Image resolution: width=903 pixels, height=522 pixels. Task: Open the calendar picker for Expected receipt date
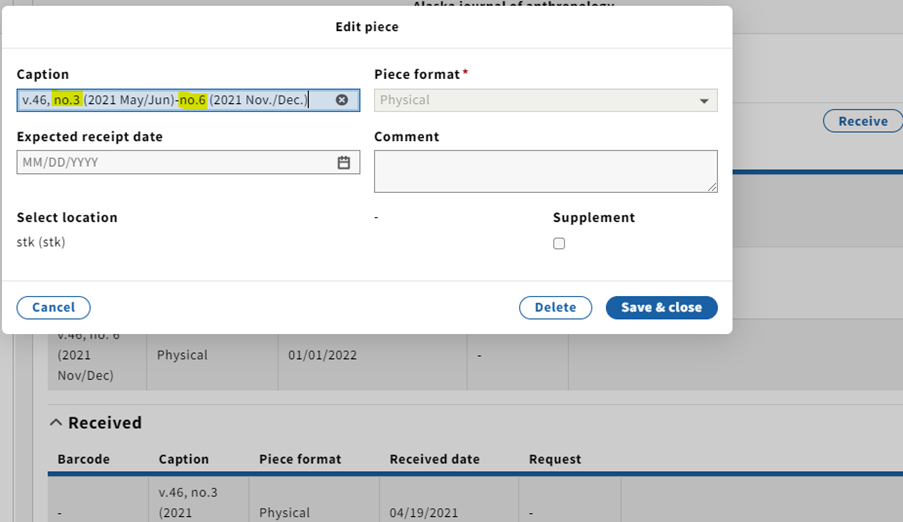(x=344, y=162)
